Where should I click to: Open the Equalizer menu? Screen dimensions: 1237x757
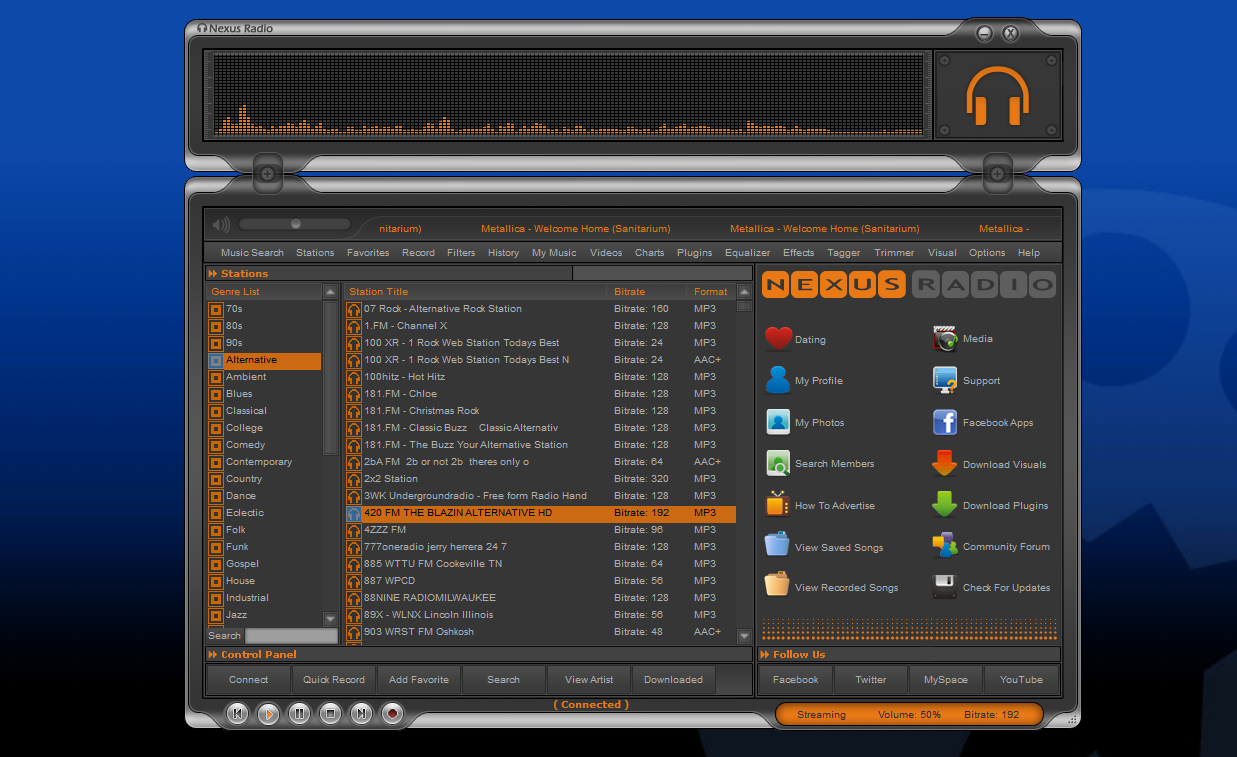point(747,253)
